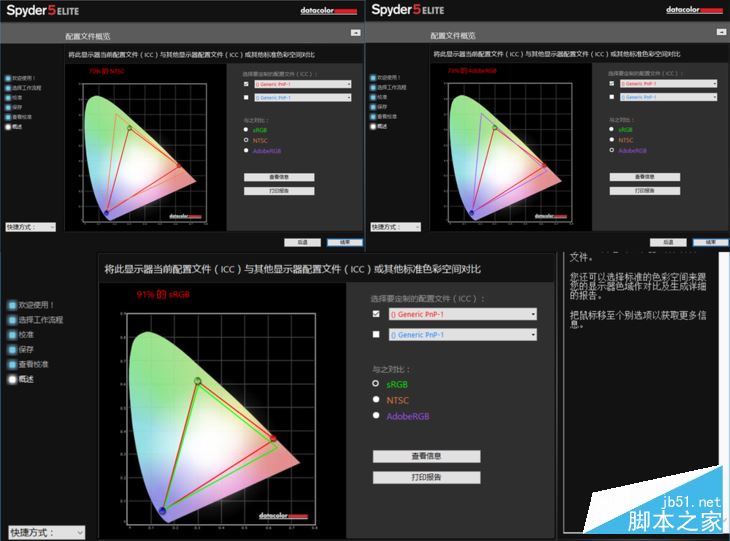730x541 pixels.
Task: Open 选择工作流程 step icon in bottom window
Action: (12, 320)
